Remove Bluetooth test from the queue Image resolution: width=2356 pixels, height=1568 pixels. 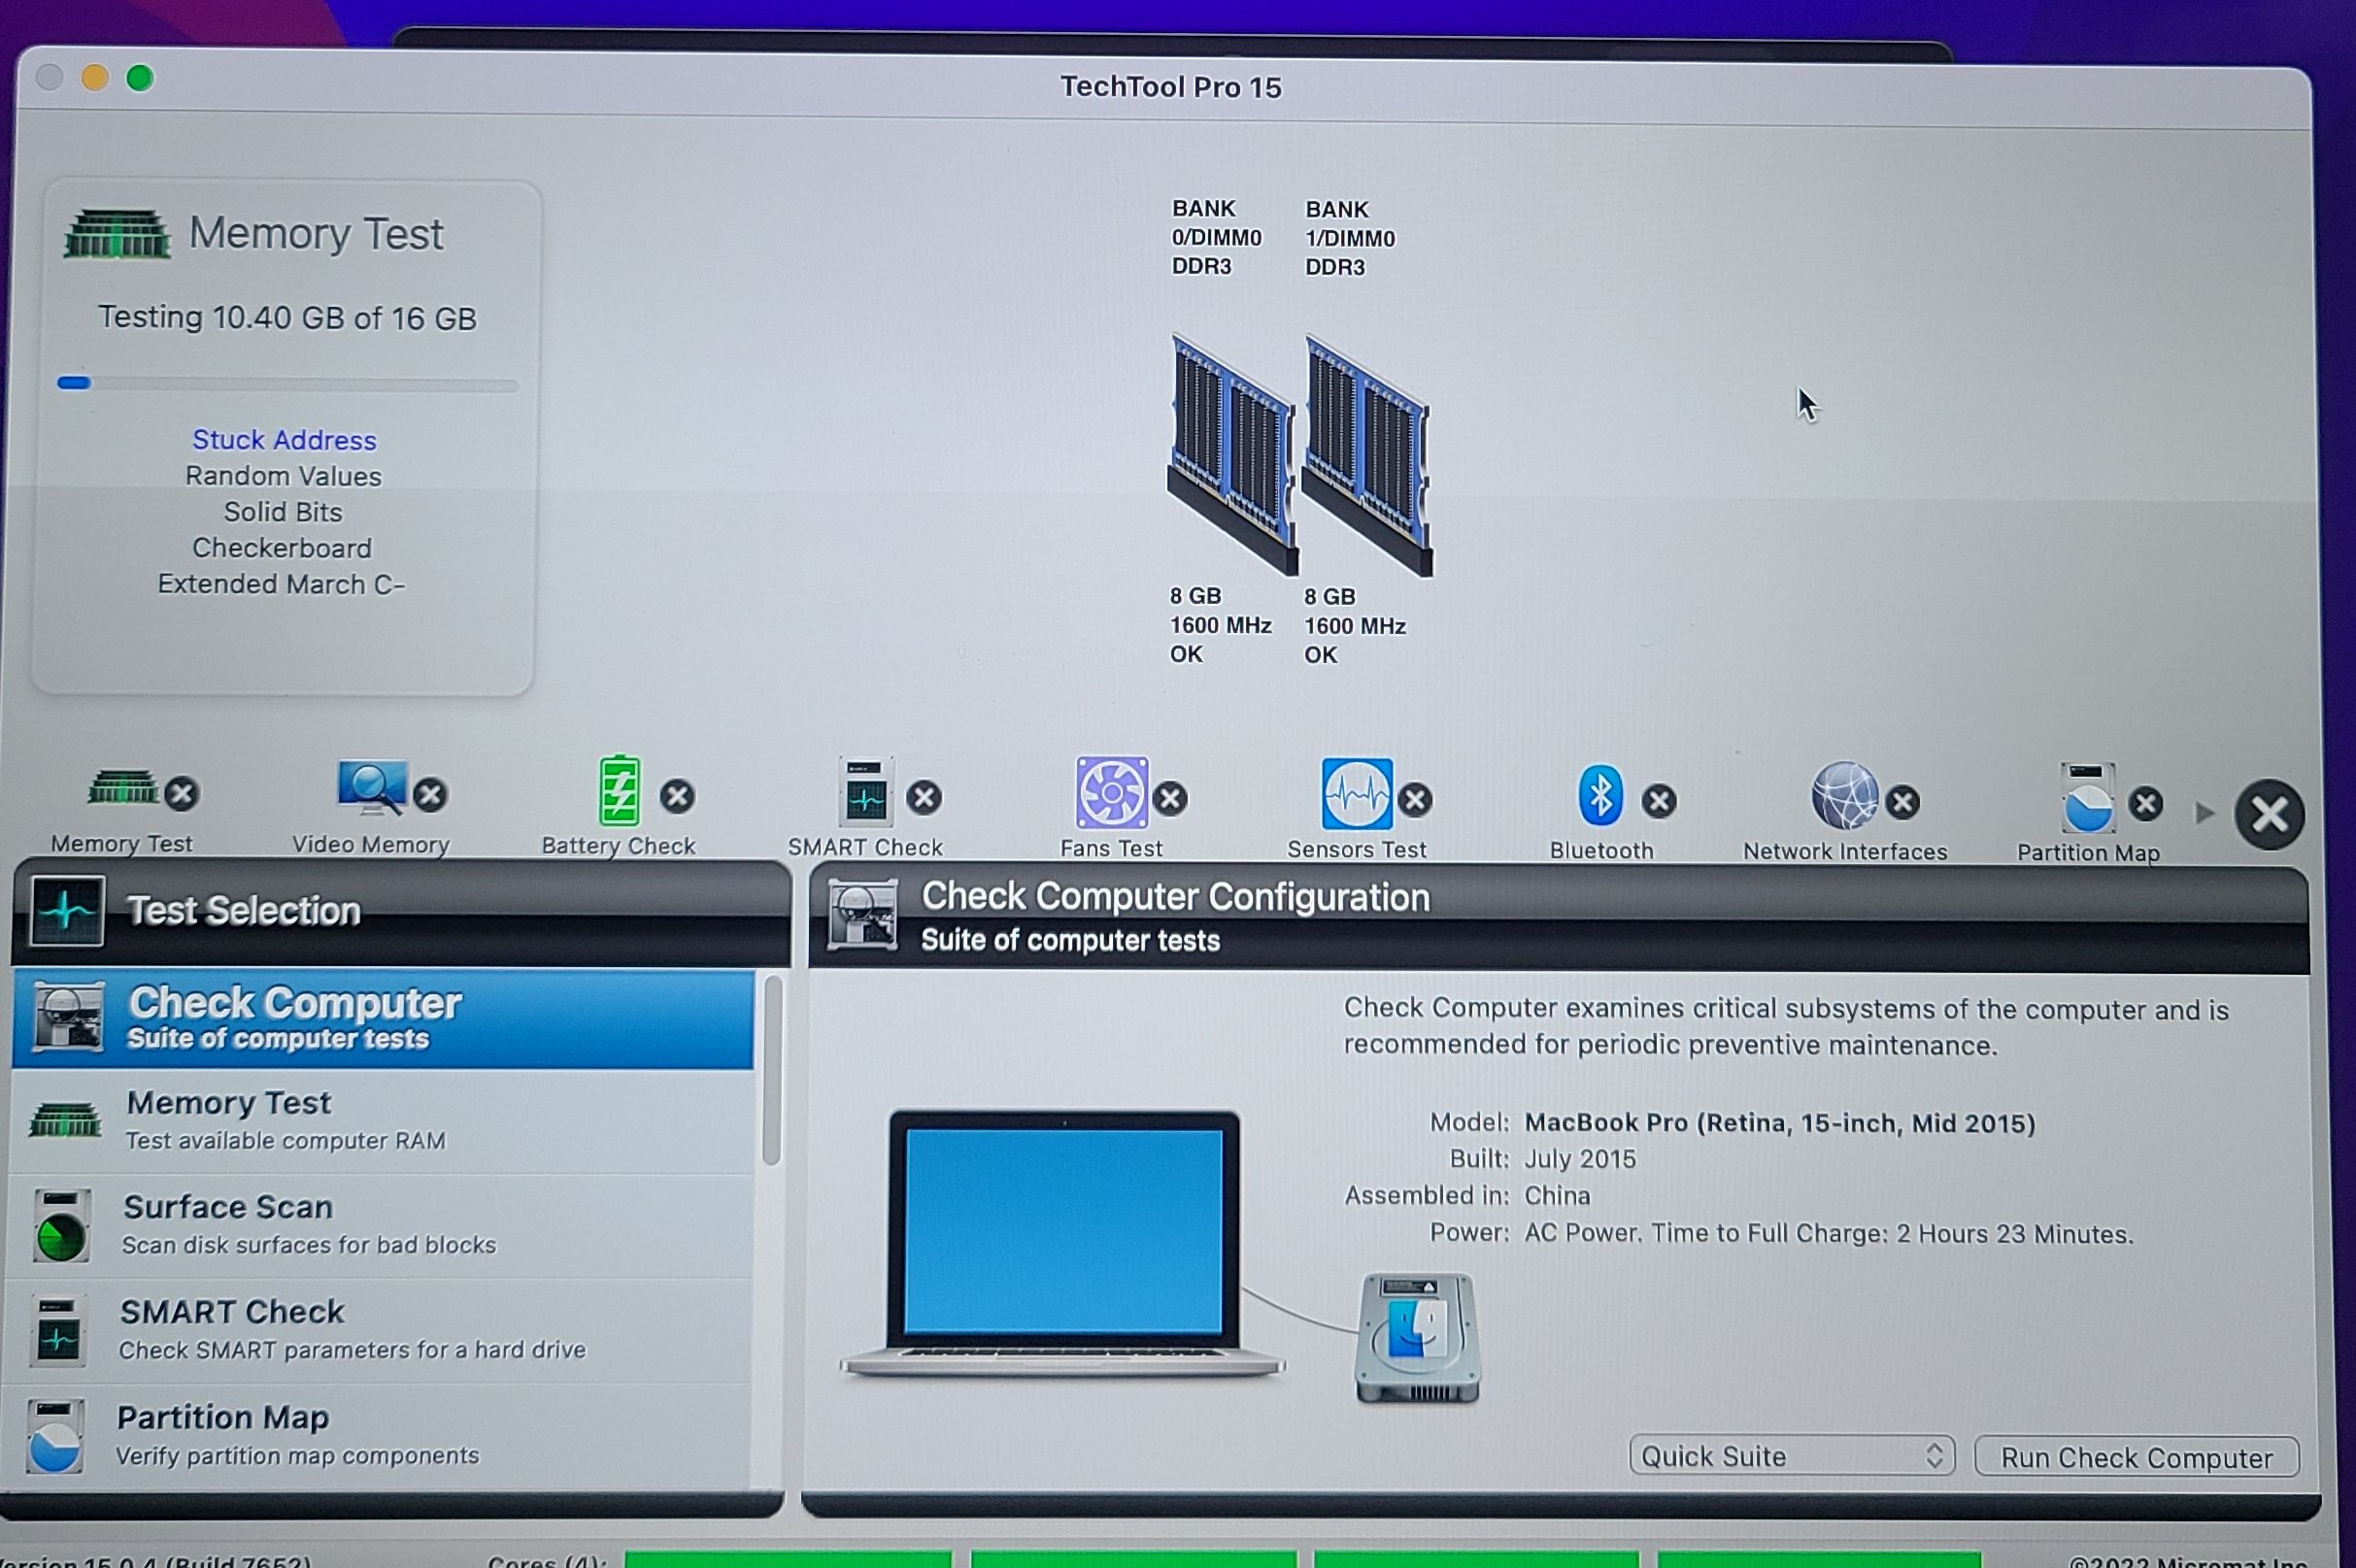click(x=1659, y=801)
